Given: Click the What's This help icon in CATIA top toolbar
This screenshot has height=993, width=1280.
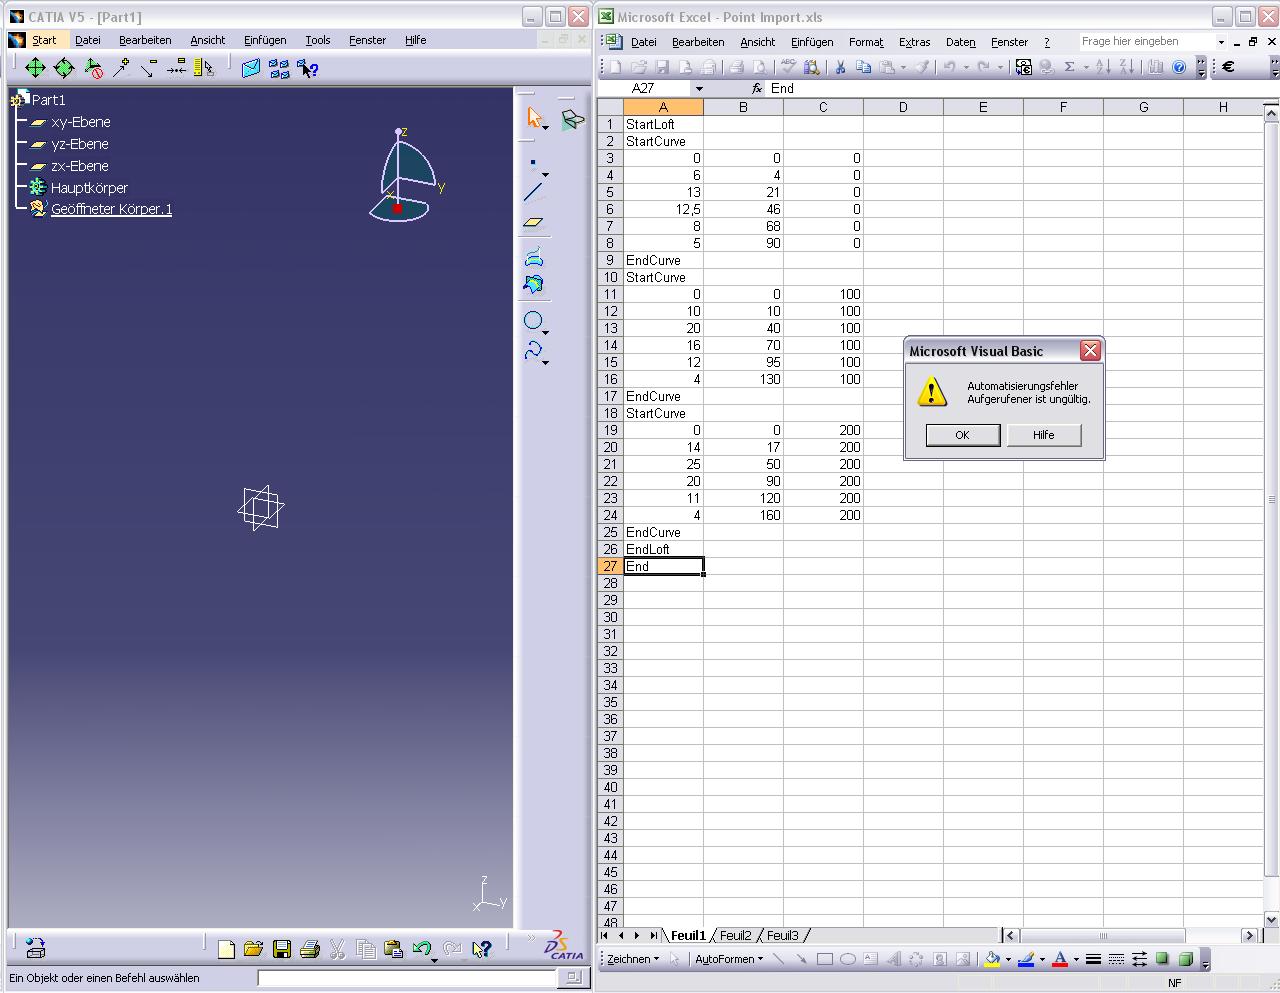Looking at the screenshot, I should [x=307, y=68].
